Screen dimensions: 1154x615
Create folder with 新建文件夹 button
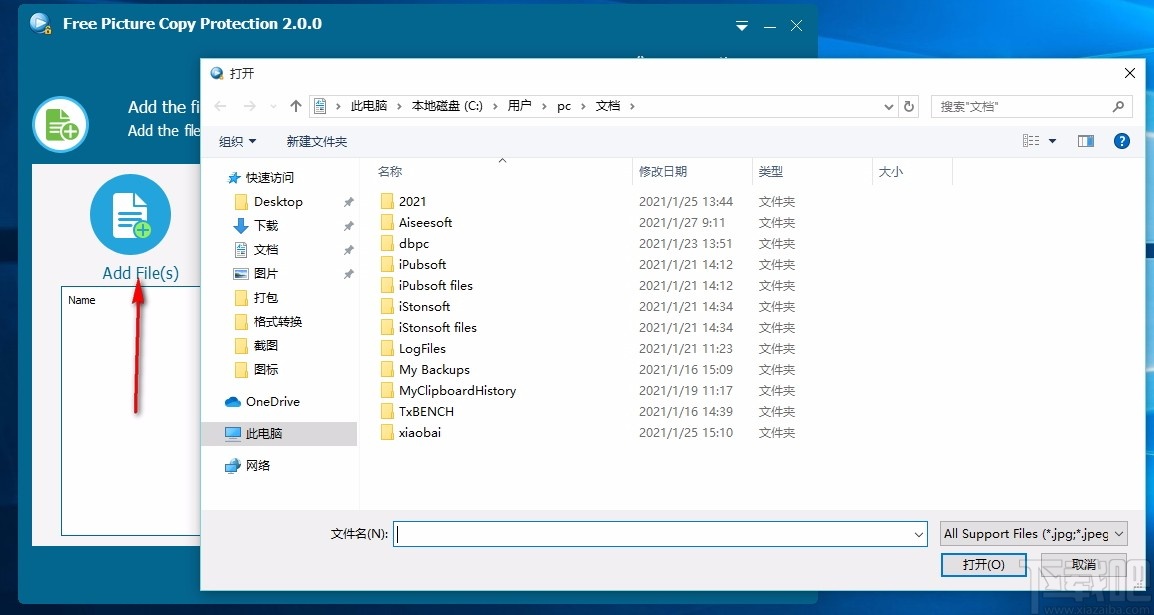(x=316, y=141)
